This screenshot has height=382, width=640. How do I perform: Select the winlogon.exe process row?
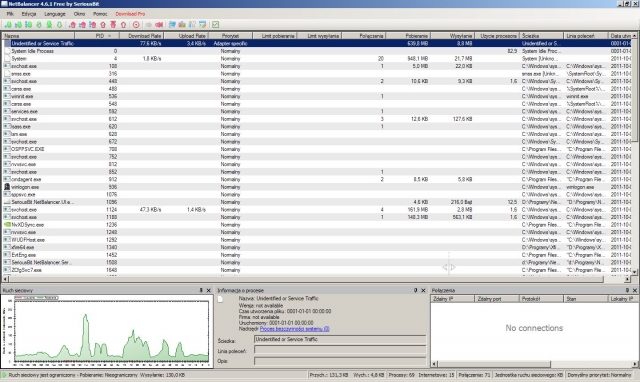pyautogui.click(x=316, y=187)
